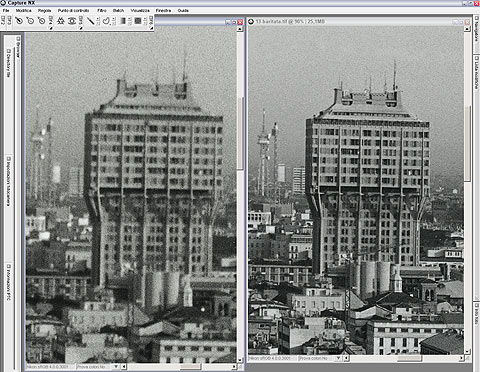Image resolution: width=480 pixels, height=372 pixels.
Task: Toggle the Informazioni IPTC side palette
Action: (9, 282)
